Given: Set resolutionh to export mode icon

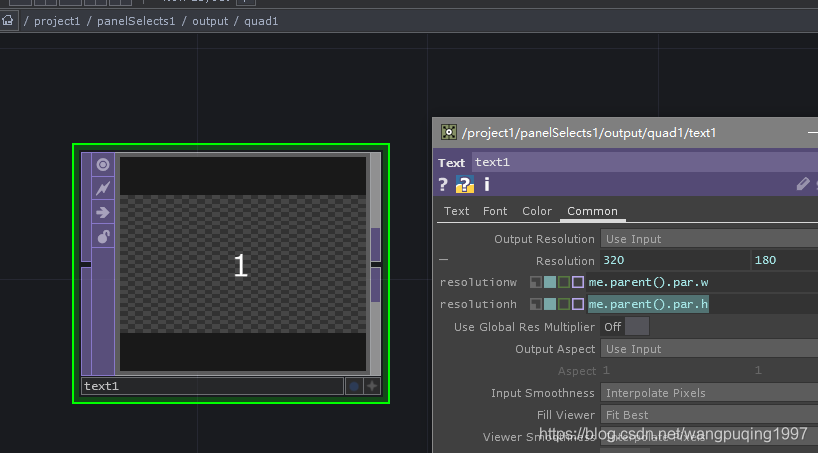Looking at the screenshot, I should pyautogui.click(x=564, y=304).
